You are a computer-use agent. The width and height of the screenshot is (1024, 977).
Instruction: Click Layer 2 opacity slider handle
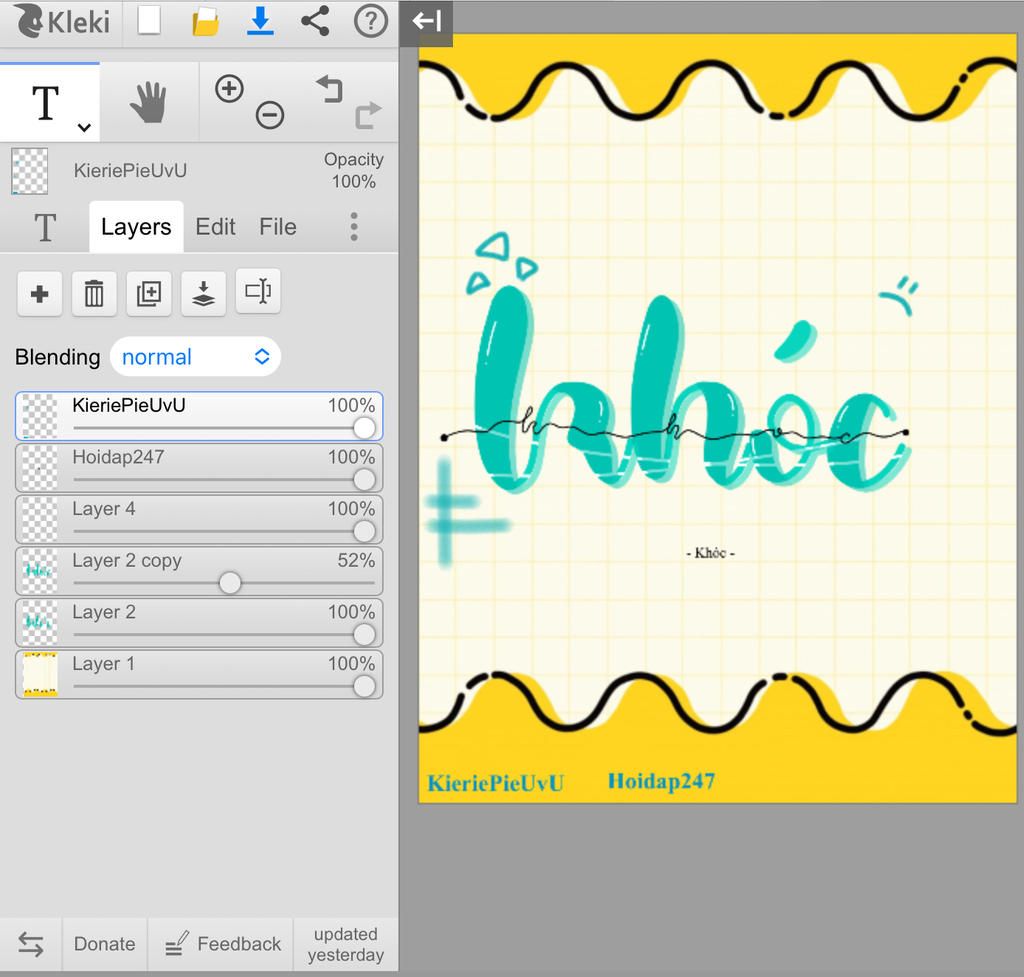(x=364, y=634)
